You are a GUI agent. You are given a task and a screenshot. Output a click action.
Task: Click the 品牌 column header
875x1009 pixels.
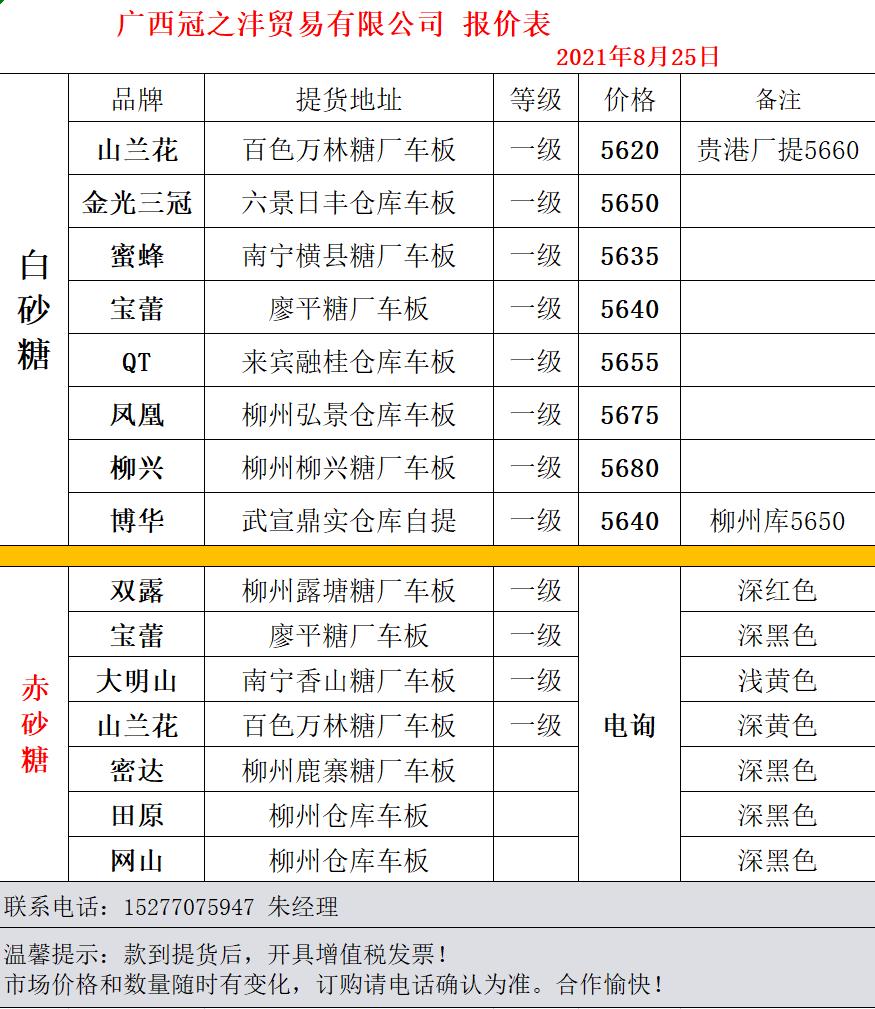point(136,99)
